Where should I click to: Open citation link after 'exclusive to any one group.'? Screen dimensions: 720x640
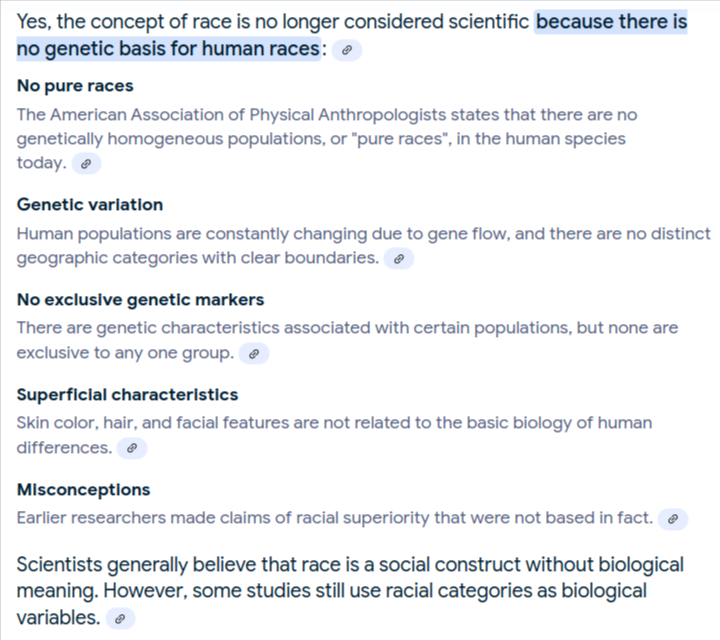[x=254, y=354]
